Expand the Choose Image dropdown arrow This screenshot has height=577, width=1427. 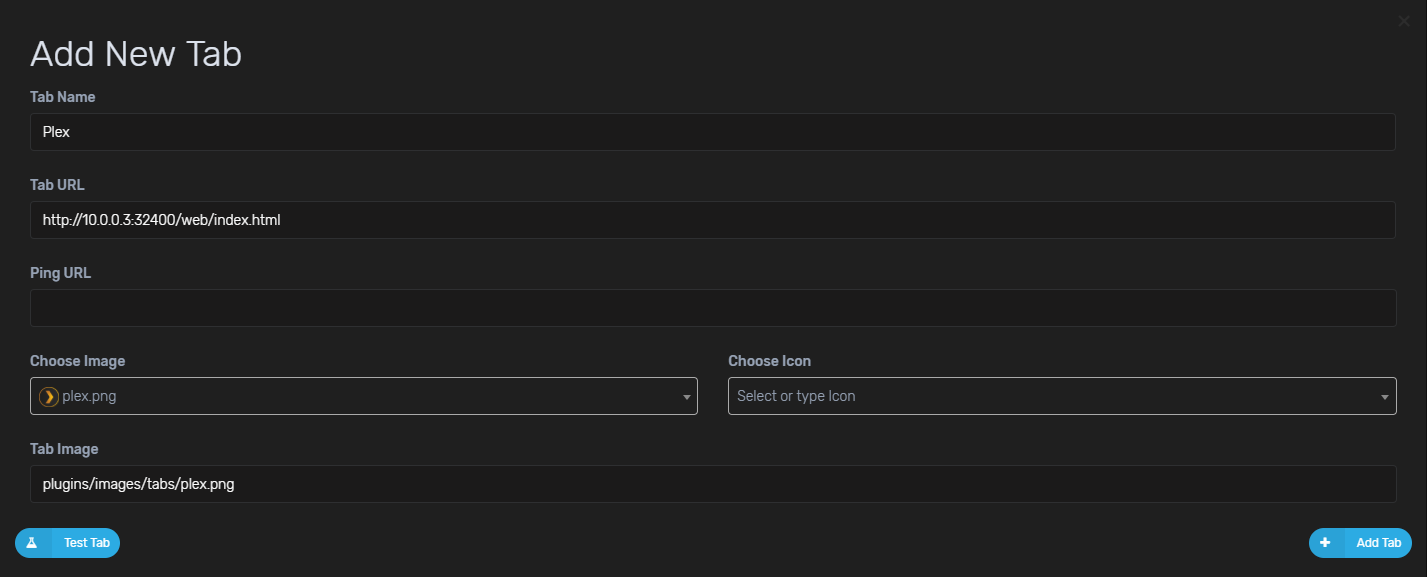[x=686, y=397]
